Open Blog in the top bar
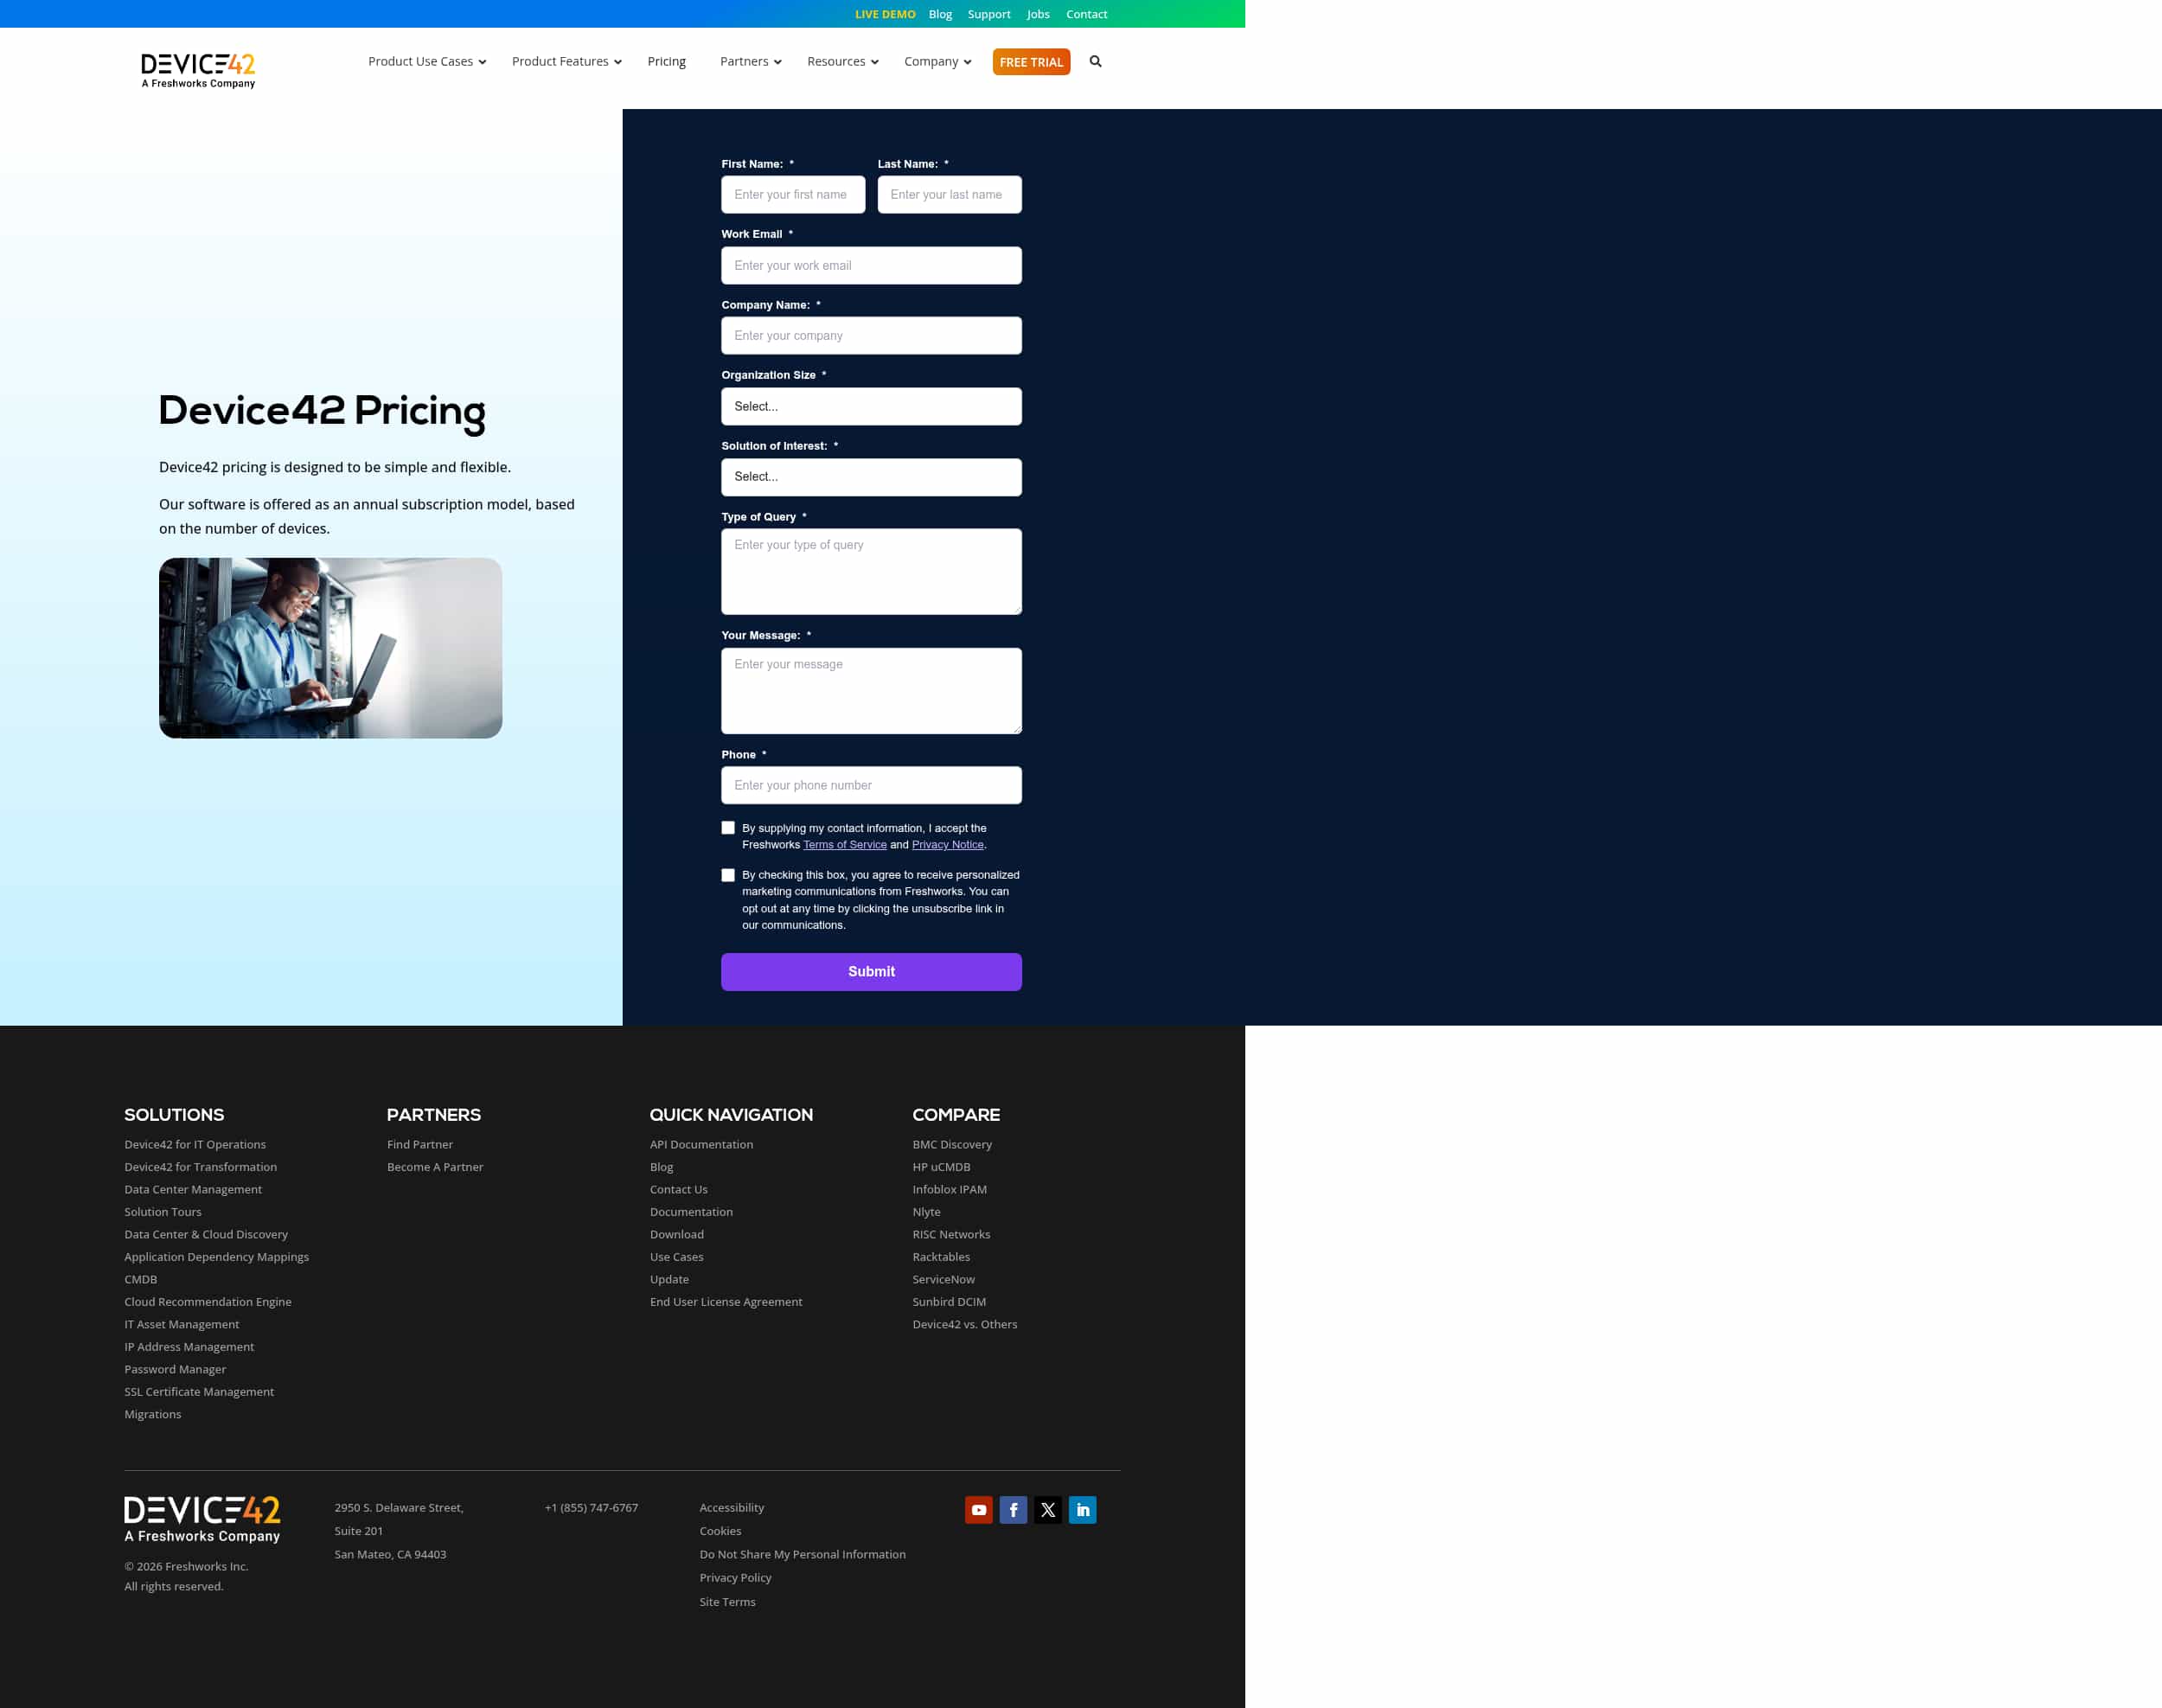2162x1708 pixels. pyautogui.click(x=940, y=14)
